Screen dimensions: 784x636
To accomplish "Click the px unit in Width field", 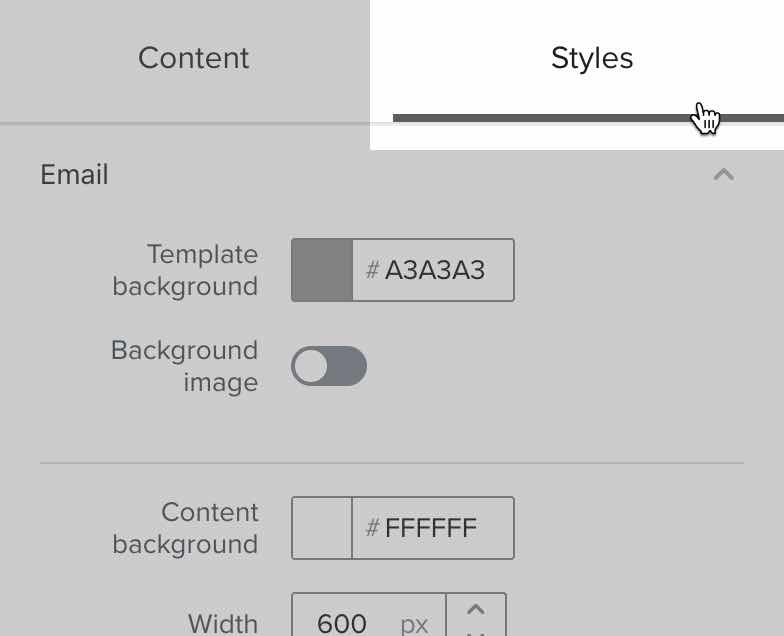I will click(414, 625).
